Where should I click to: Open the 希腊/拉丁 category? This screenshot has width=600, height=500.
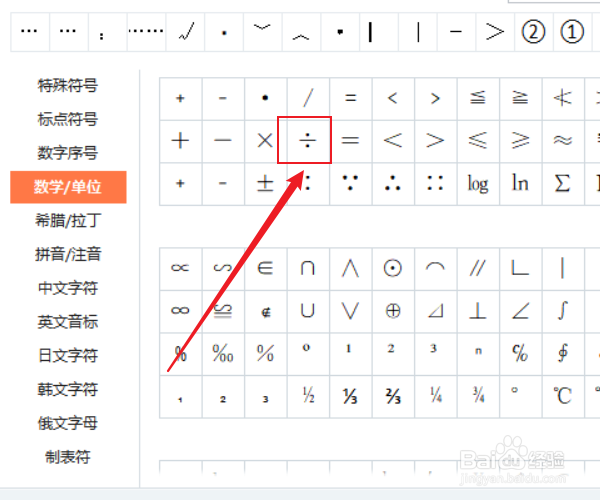click(68, 221)
